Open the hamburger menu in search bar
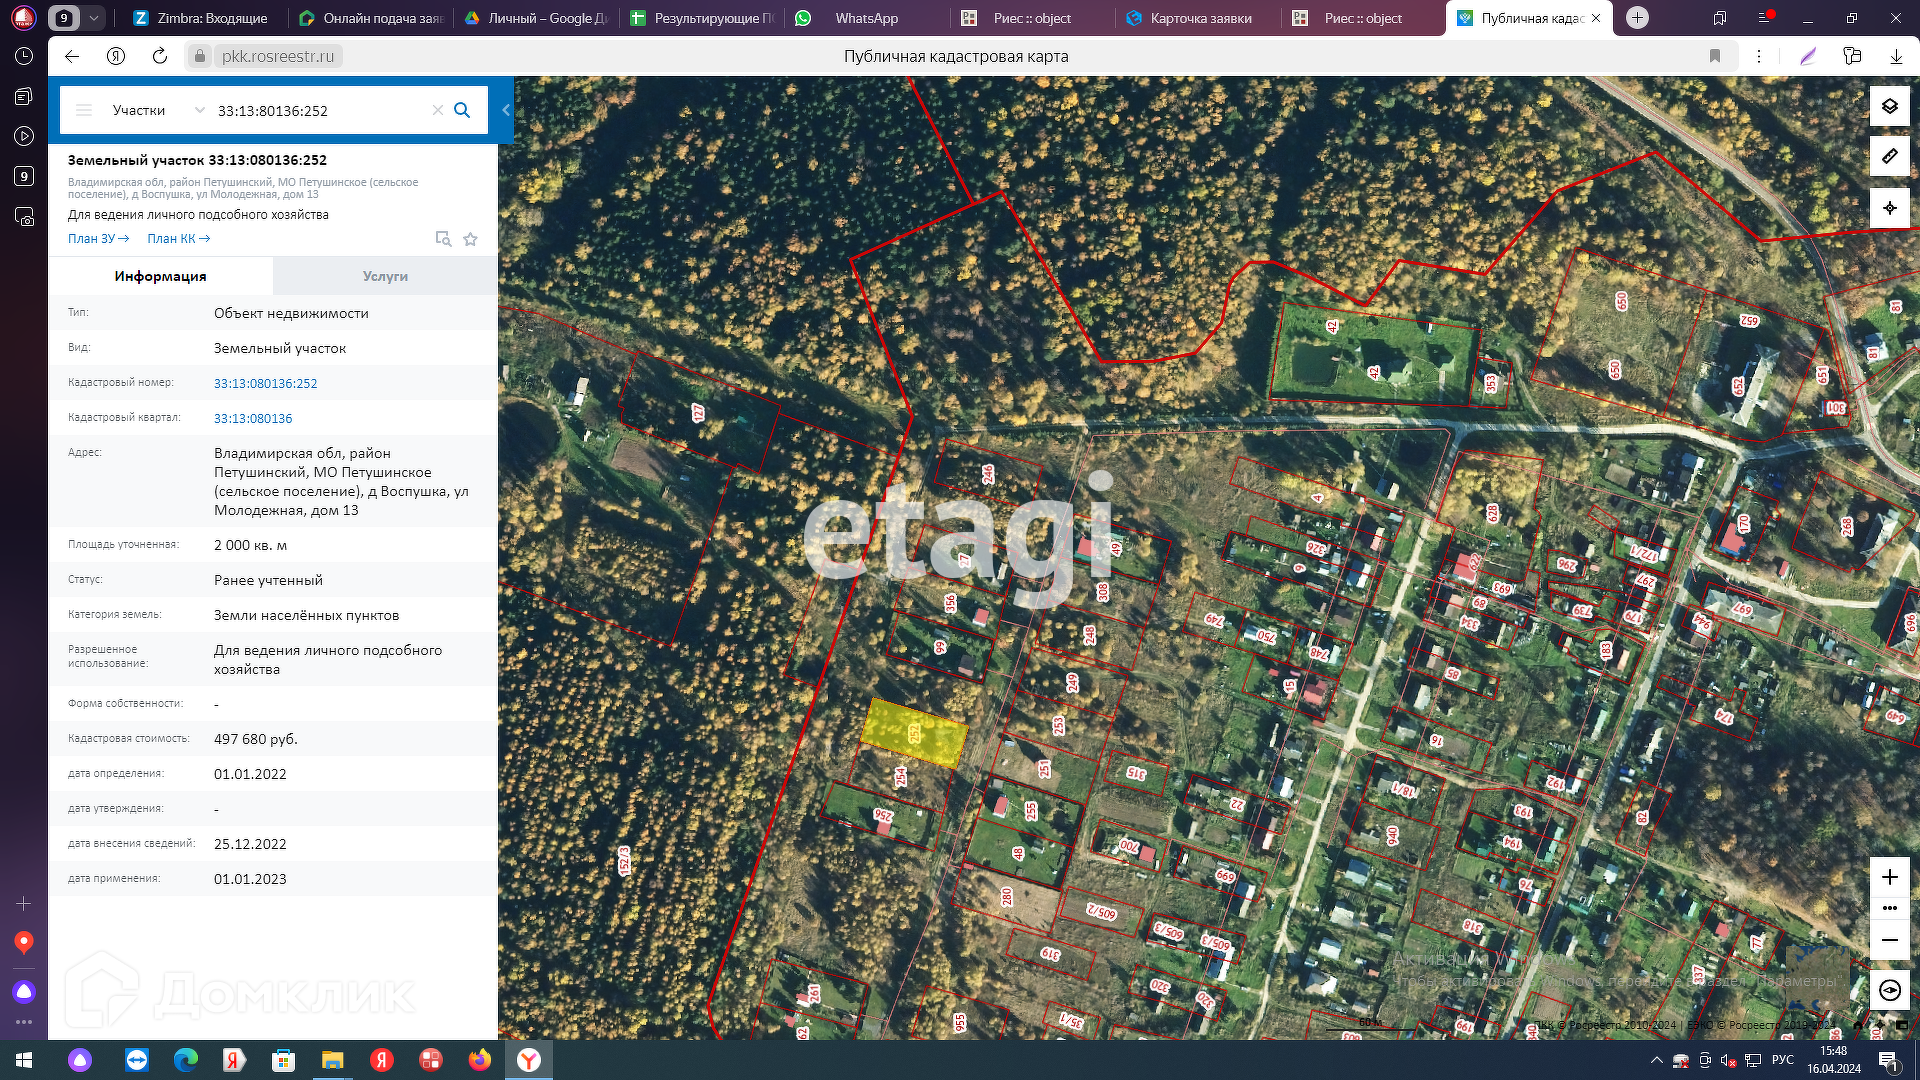 click(84, 110)
